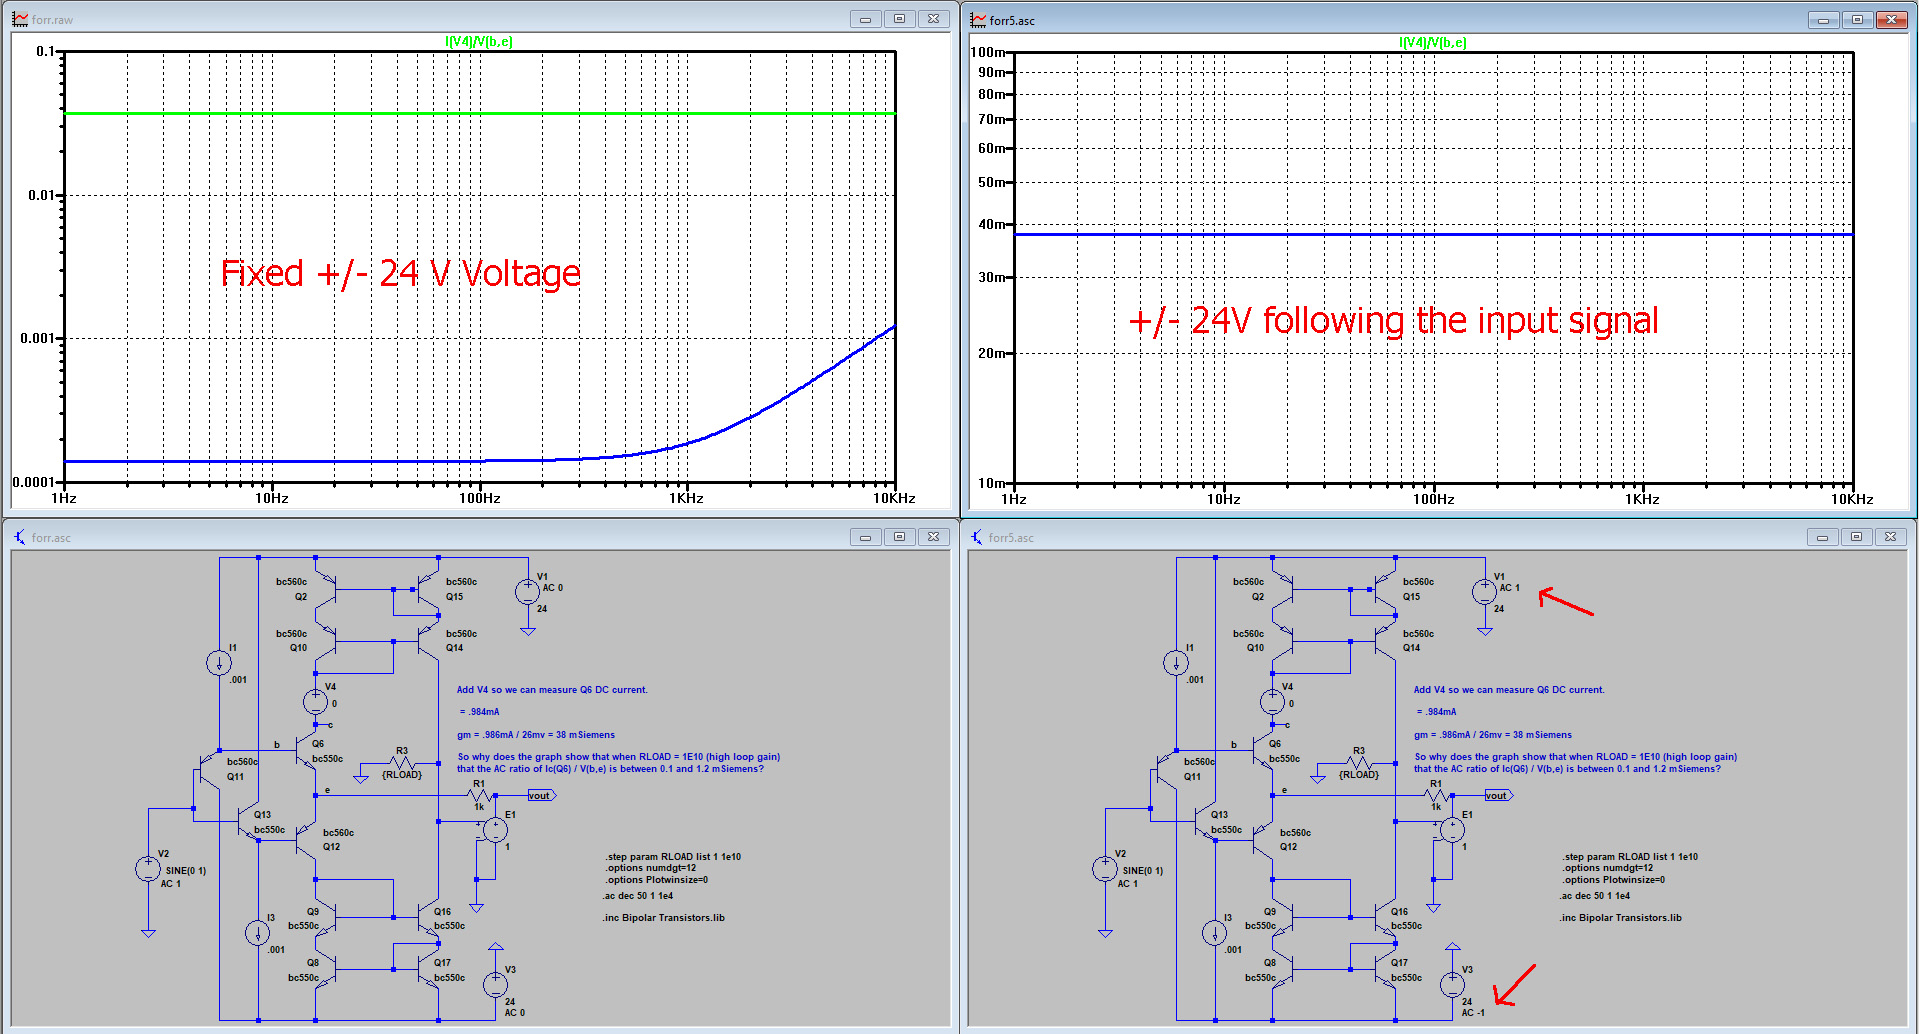Minimize the forr5.asc schematic window
Screen dimensions: 1920x1034
click(1822, 537)
